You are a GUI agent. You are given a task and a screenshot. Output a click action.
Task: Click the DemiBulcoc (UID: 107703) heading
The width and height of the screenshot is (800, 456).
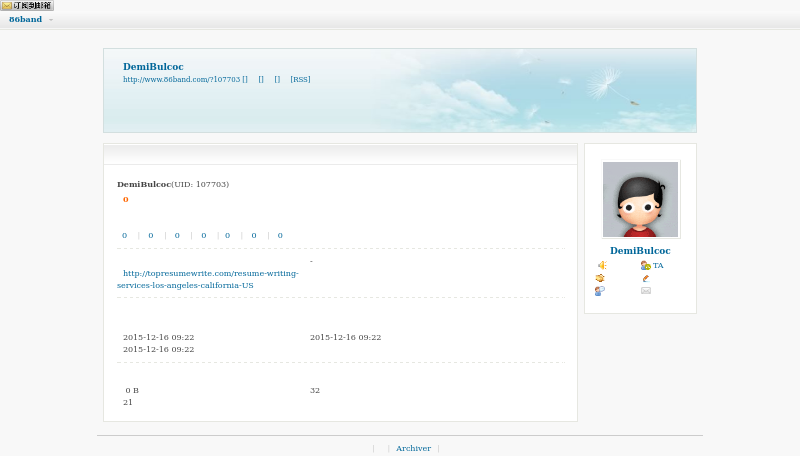[173, 184]
